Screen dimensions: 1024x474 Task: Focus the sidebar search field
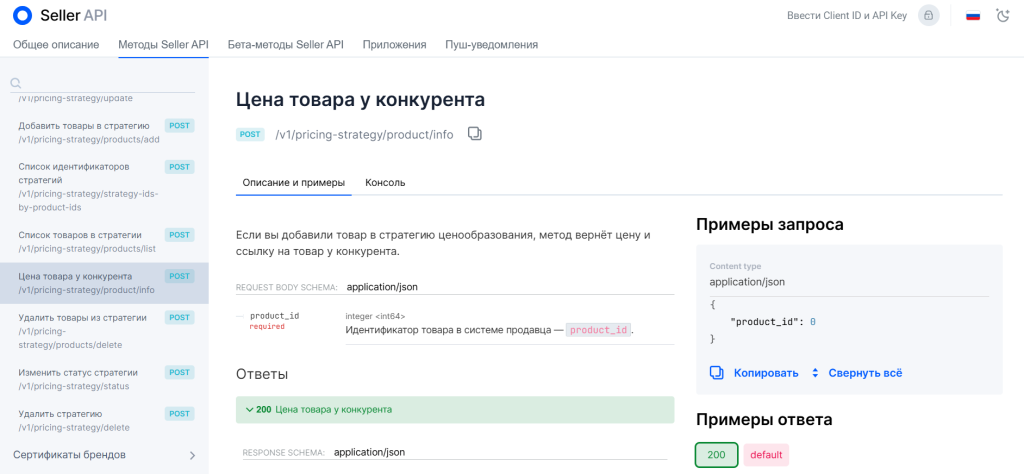(x=104, y=83)
